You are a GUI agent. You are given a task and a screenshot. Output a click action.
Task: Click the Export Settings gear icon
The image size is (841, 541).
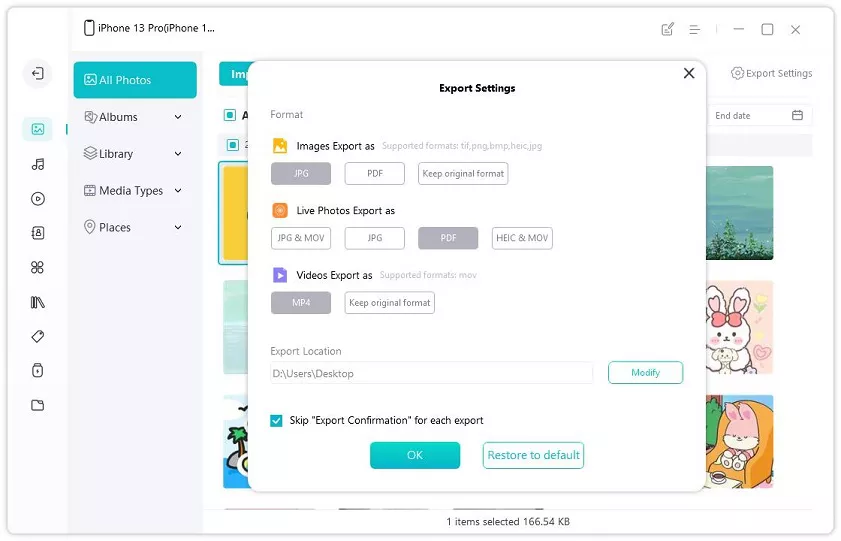tap(737, 73)
